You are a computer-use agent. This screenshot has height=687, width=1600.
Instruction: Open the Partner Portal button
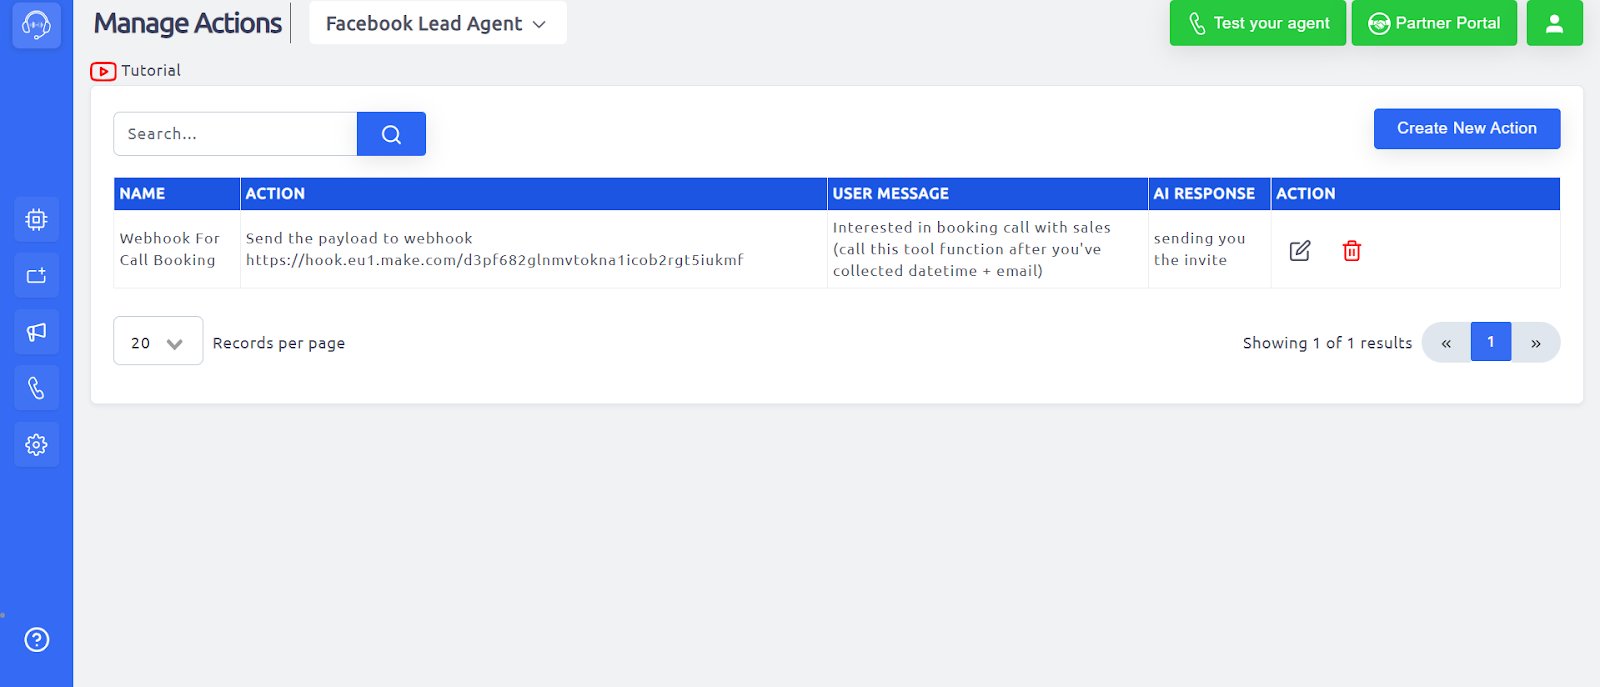1433,23
